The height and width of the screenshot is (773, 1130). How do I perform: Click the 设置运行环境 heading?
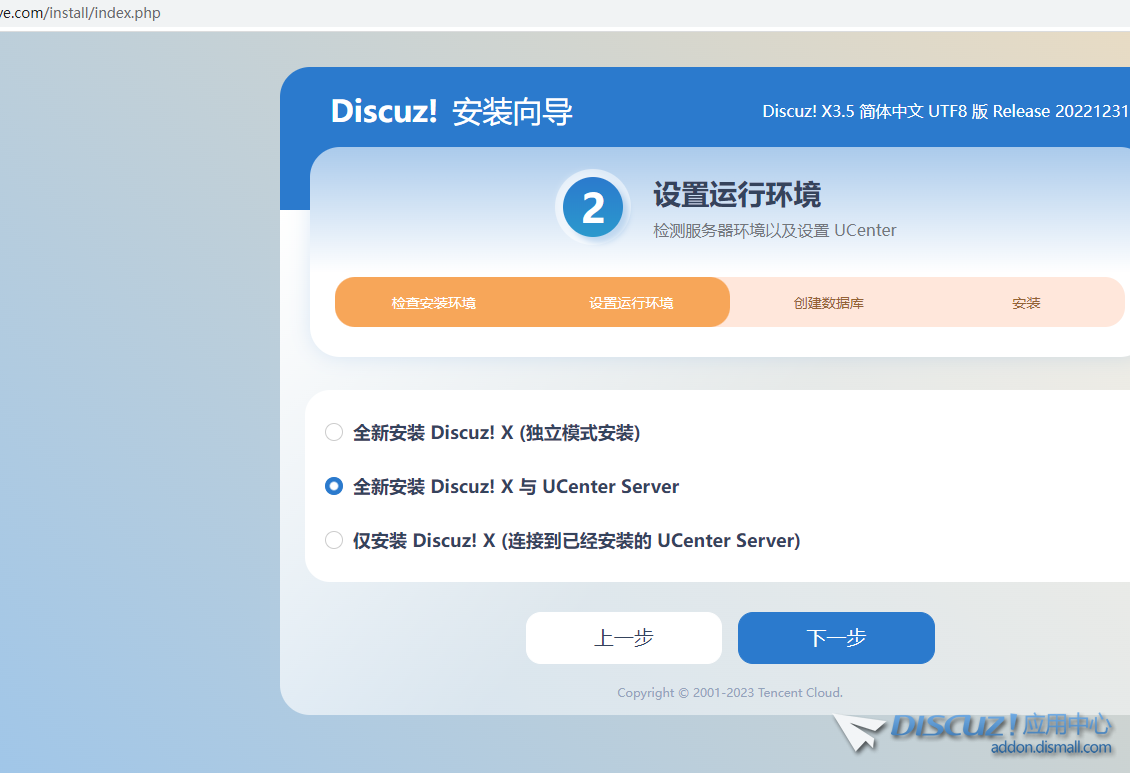pyautogui.click(x=737, y=194)
